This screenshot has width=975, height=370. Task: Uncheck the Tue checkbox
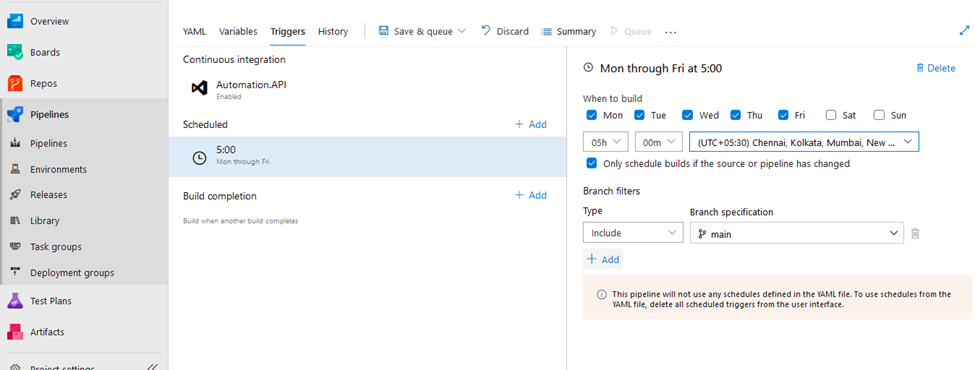[x=639, y=115]
